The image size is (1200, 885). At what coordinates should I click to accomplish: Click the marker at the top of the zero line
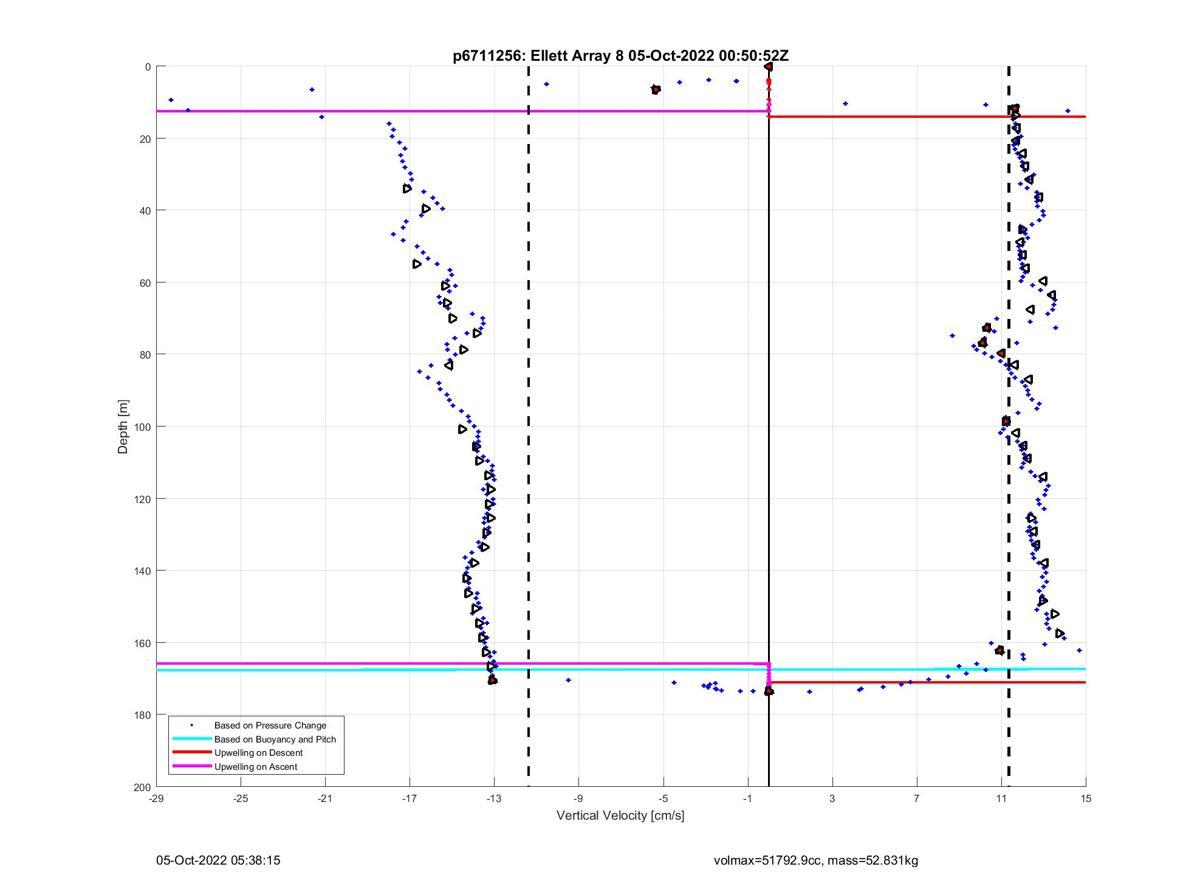pos(768,67)
